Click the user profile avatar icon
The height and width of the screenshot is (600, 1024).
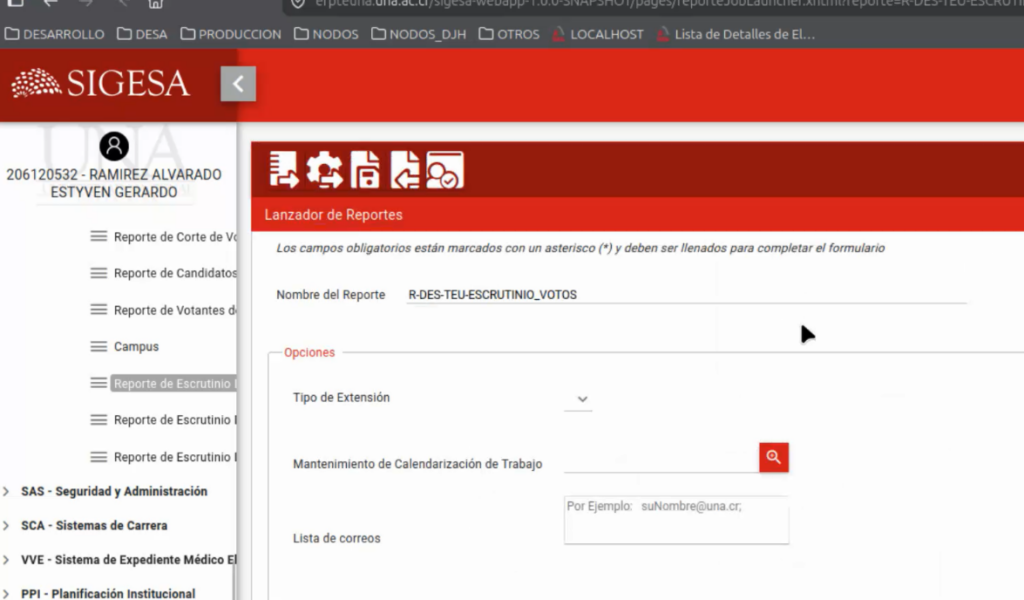pos(114,146)
